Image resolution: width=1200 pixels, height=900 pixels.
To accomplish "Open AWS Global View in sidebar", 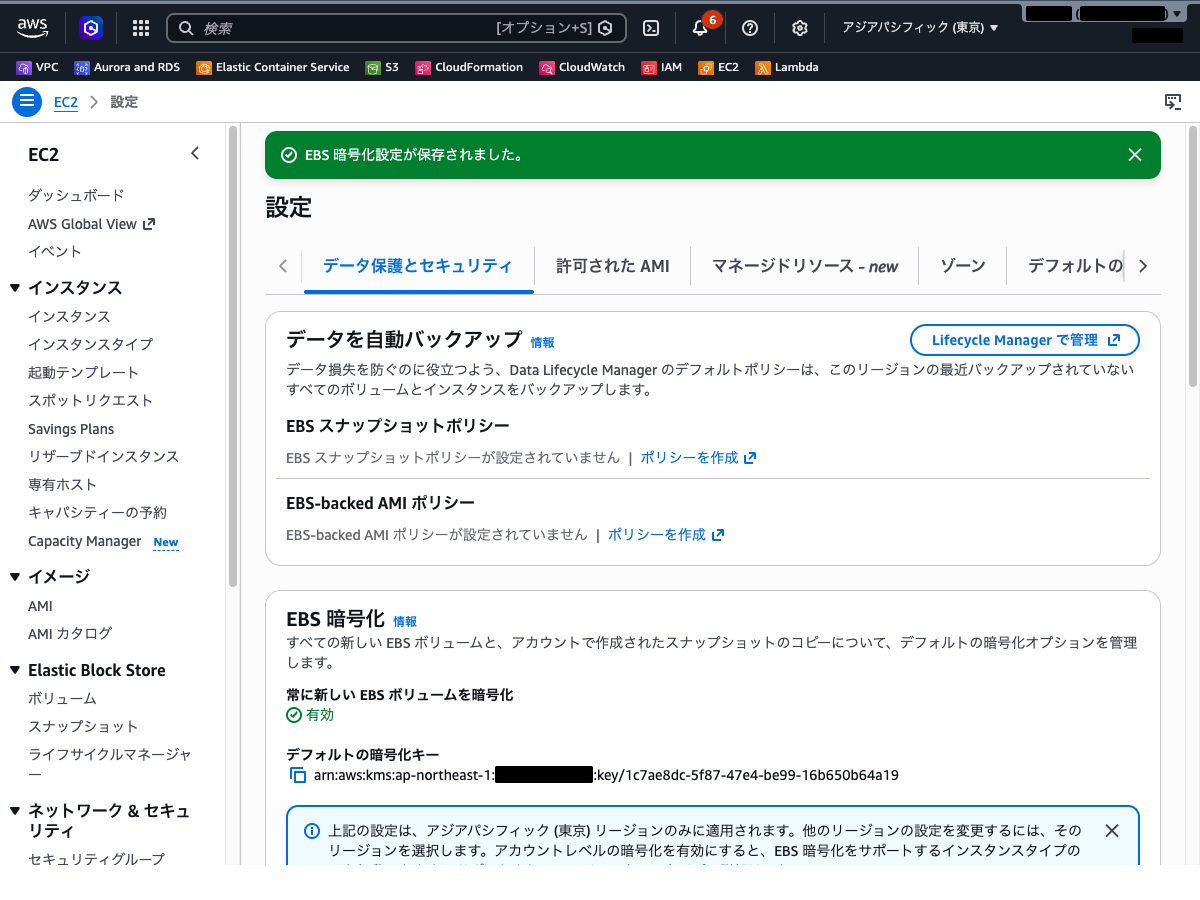I will (x=91, y=224).
